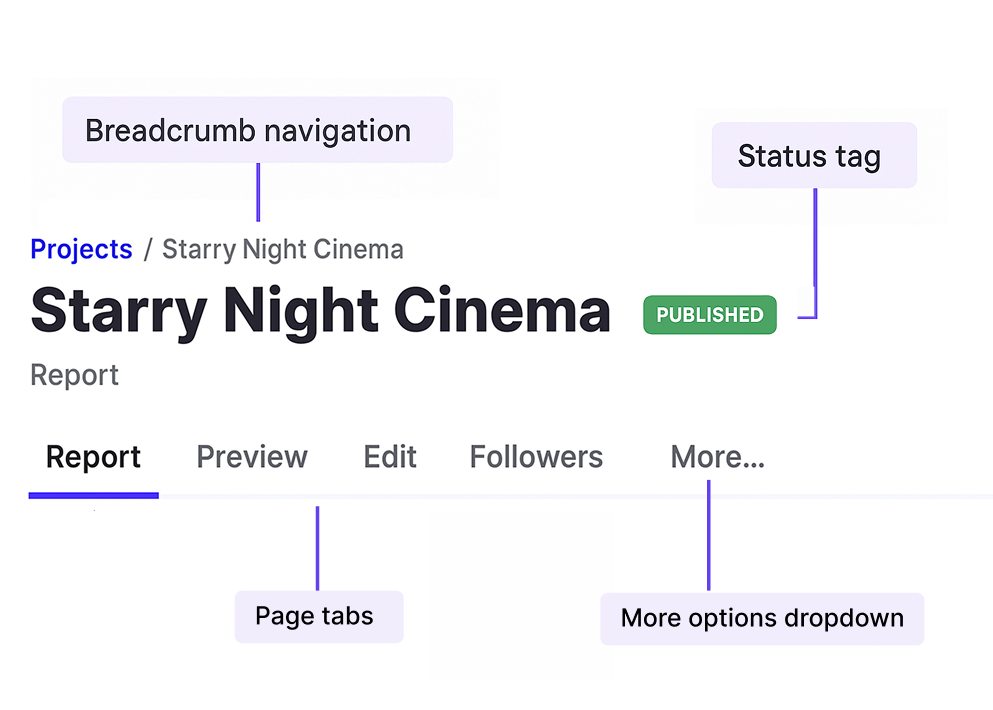Select the Starry Night Cinema breadcrumb item
Screen dimensions: 993x710
click(283, 249)
